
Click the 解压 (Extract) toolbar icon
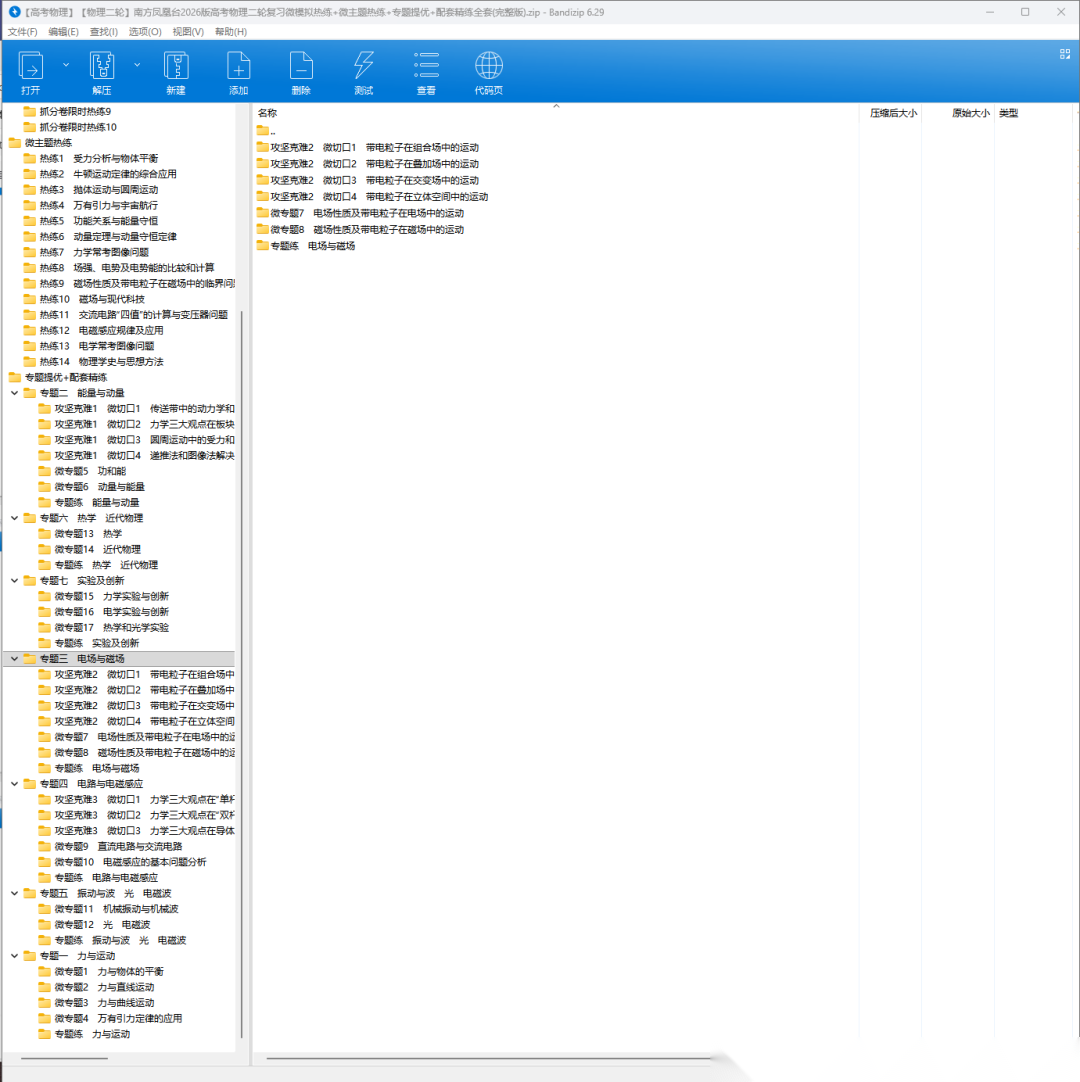102,67
